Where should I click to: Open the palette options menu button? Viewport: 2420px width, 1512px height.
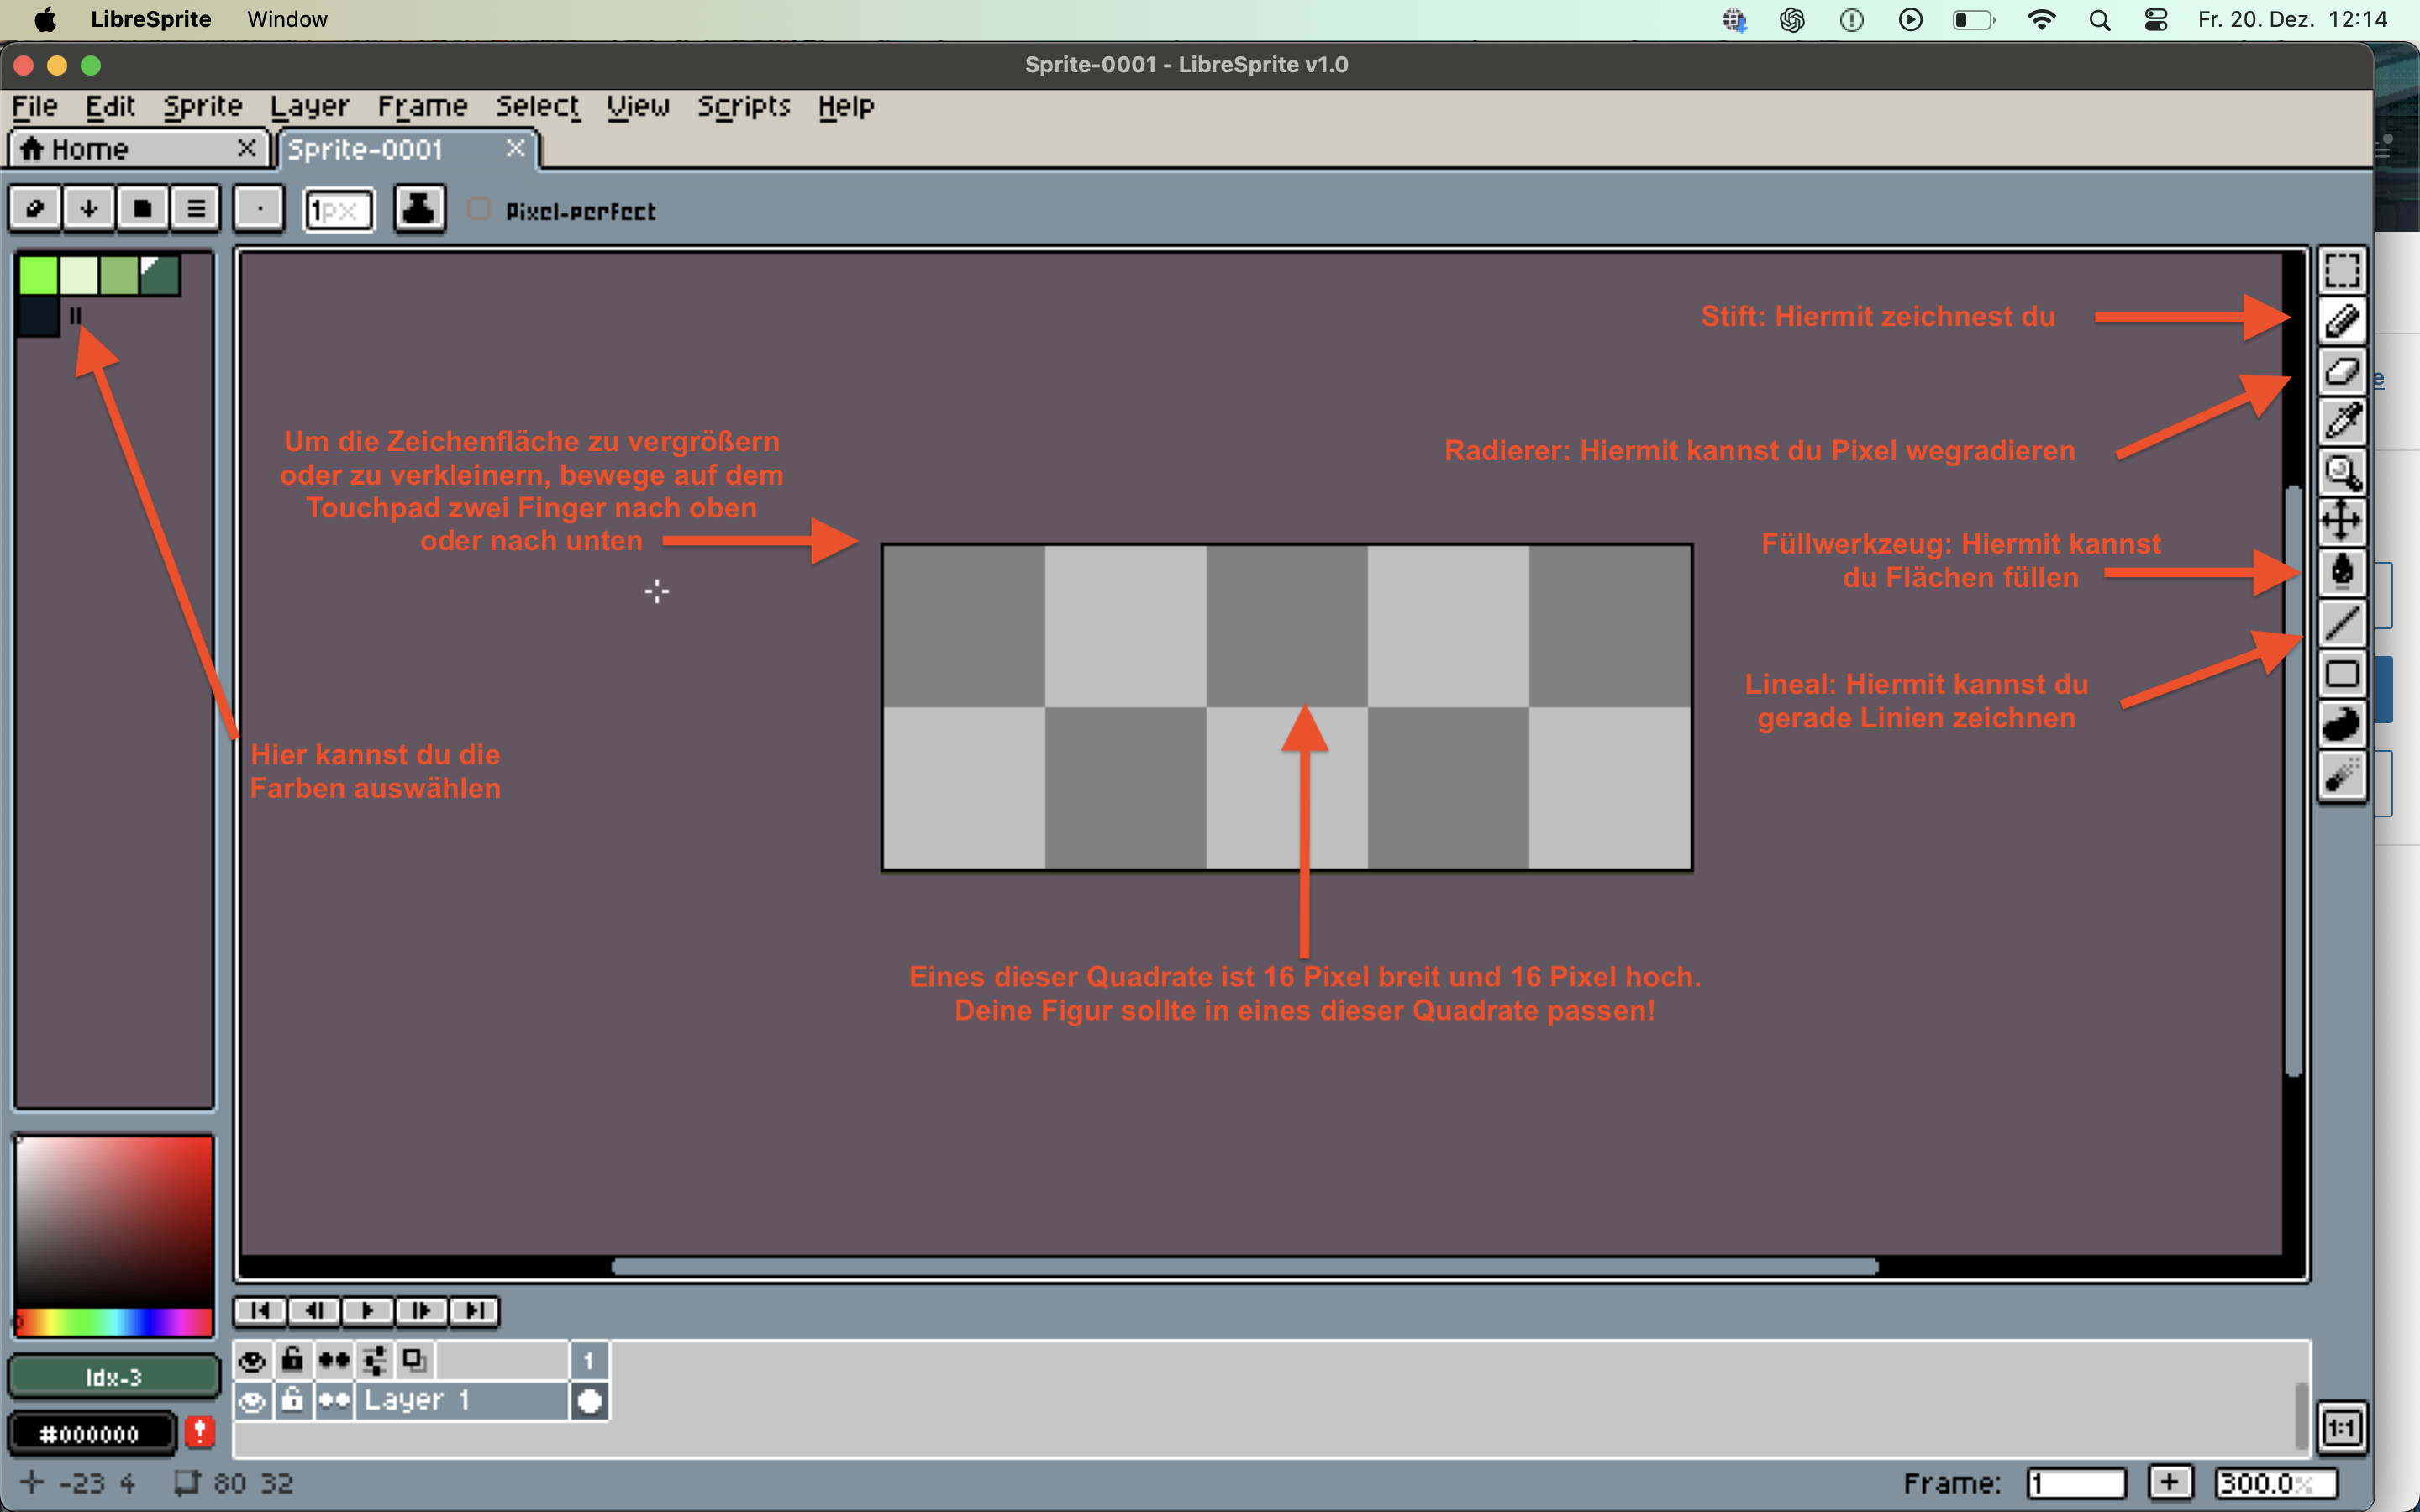(x=196, y=209)
